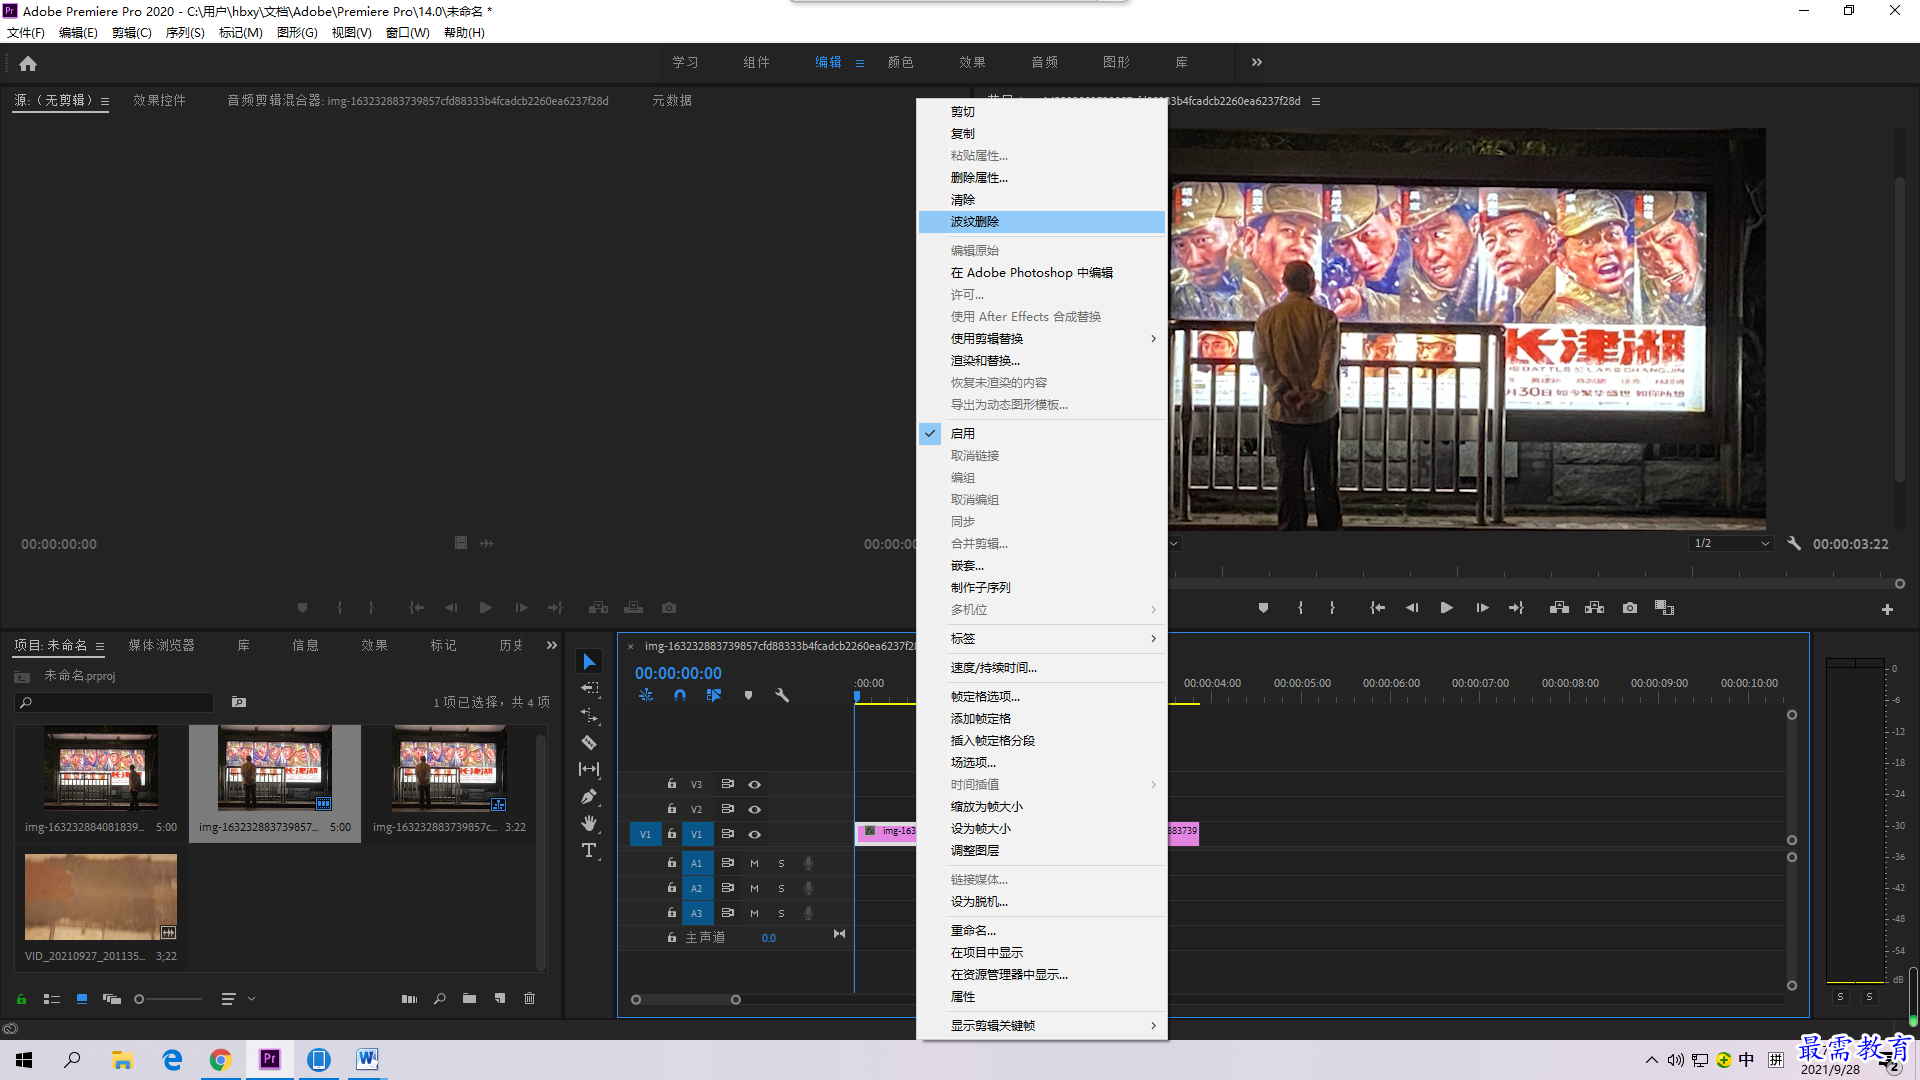Choose 重命名 from context menu

tap(1042, 930)
